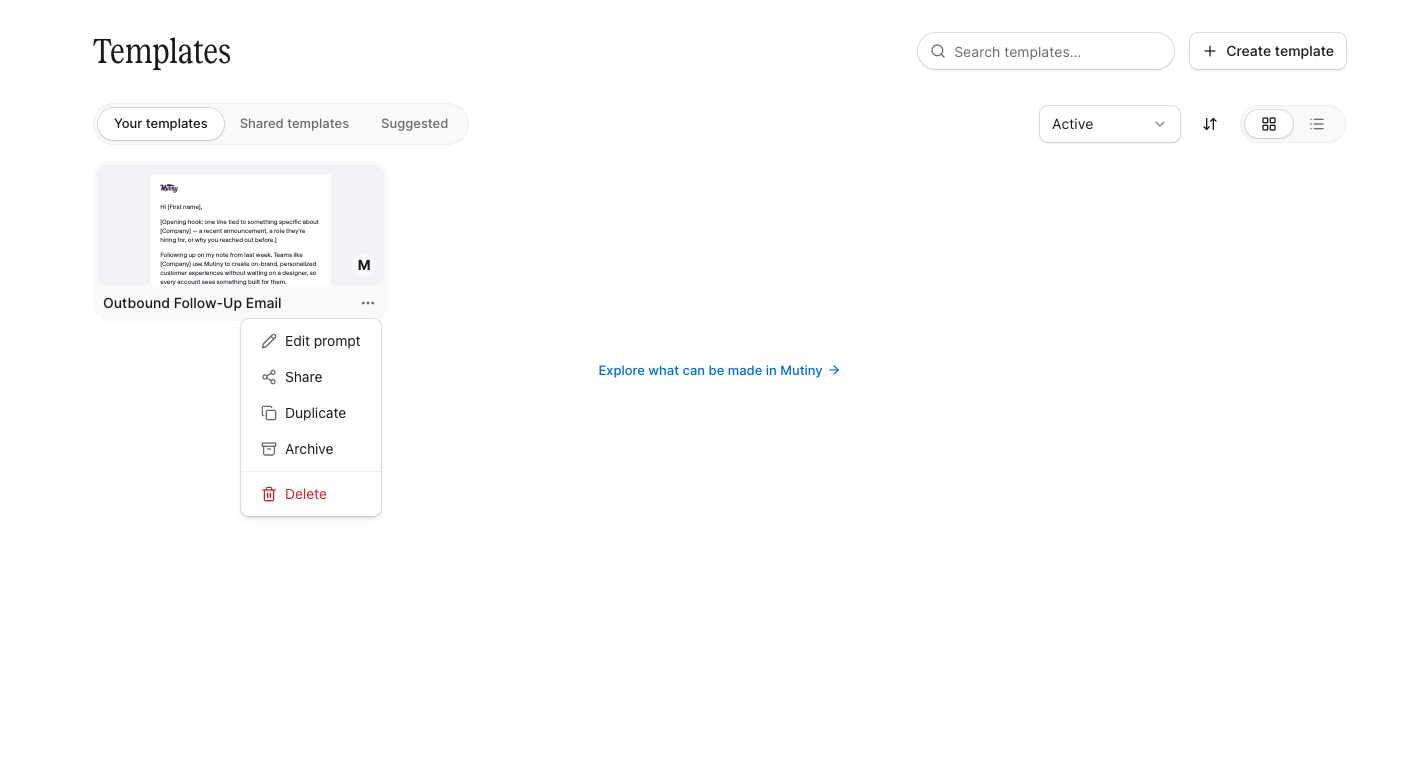The width and height of the screenshot is (1421, 772).
Task: Click the duplicate copy icon
Action: point(269,413)
